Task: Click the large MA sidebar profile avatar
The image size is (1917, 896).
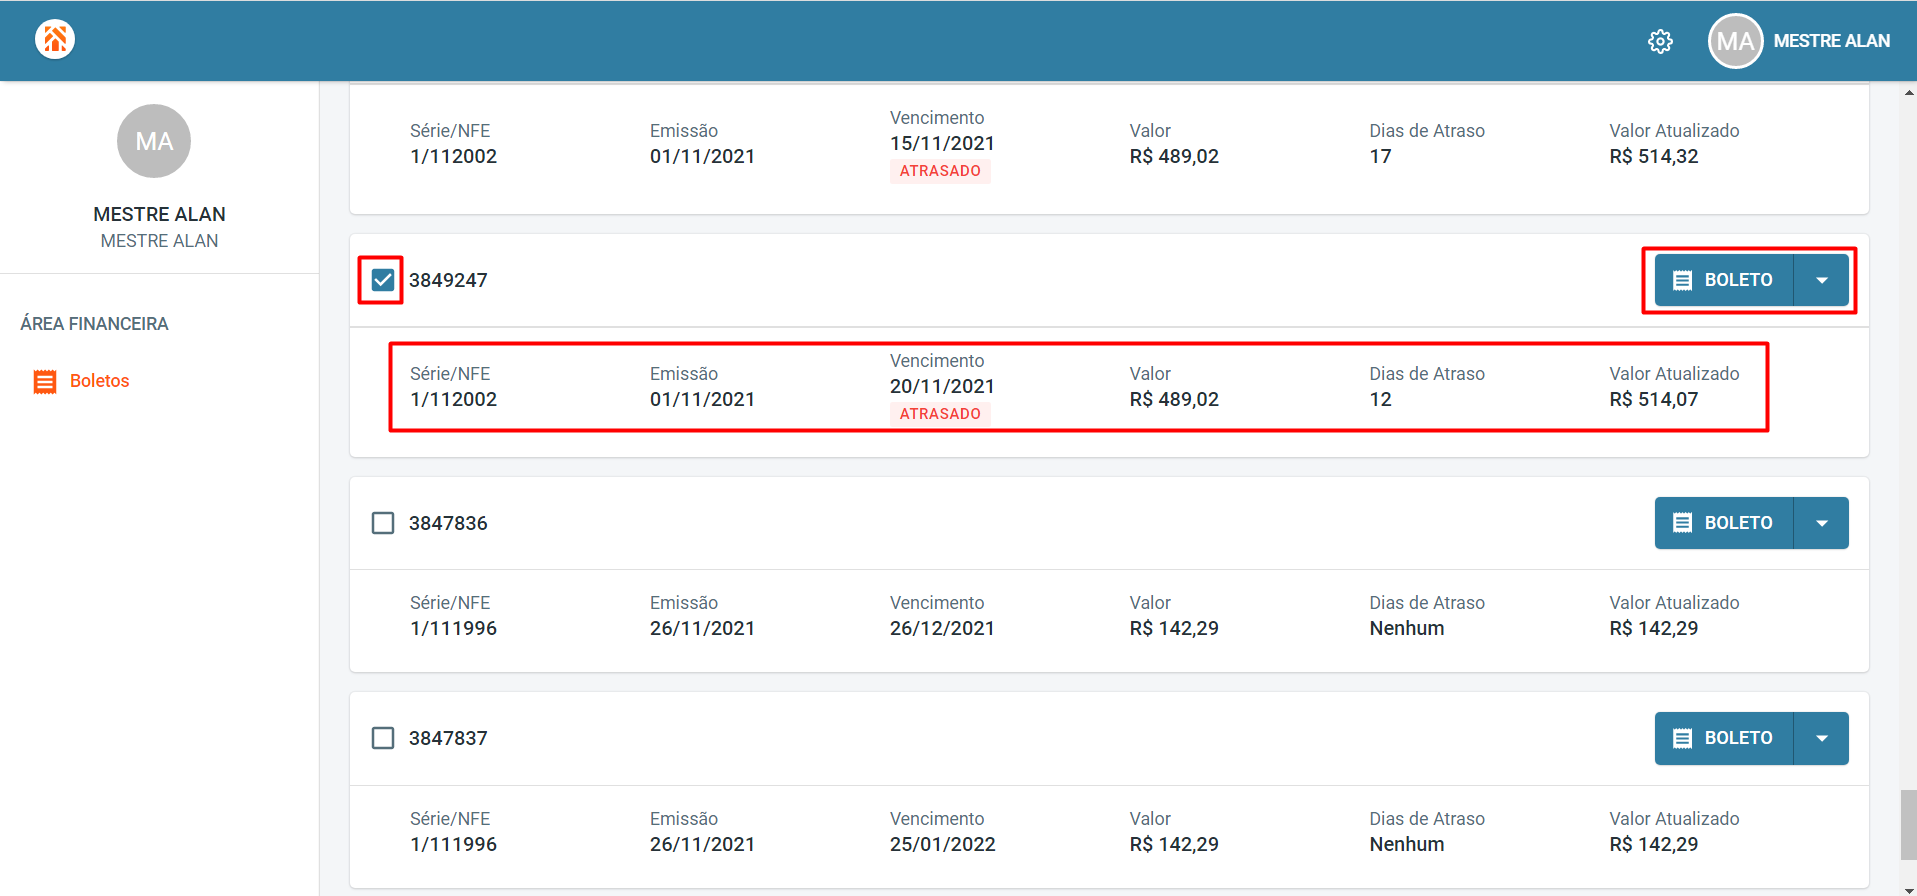Action: click(154, 141)
